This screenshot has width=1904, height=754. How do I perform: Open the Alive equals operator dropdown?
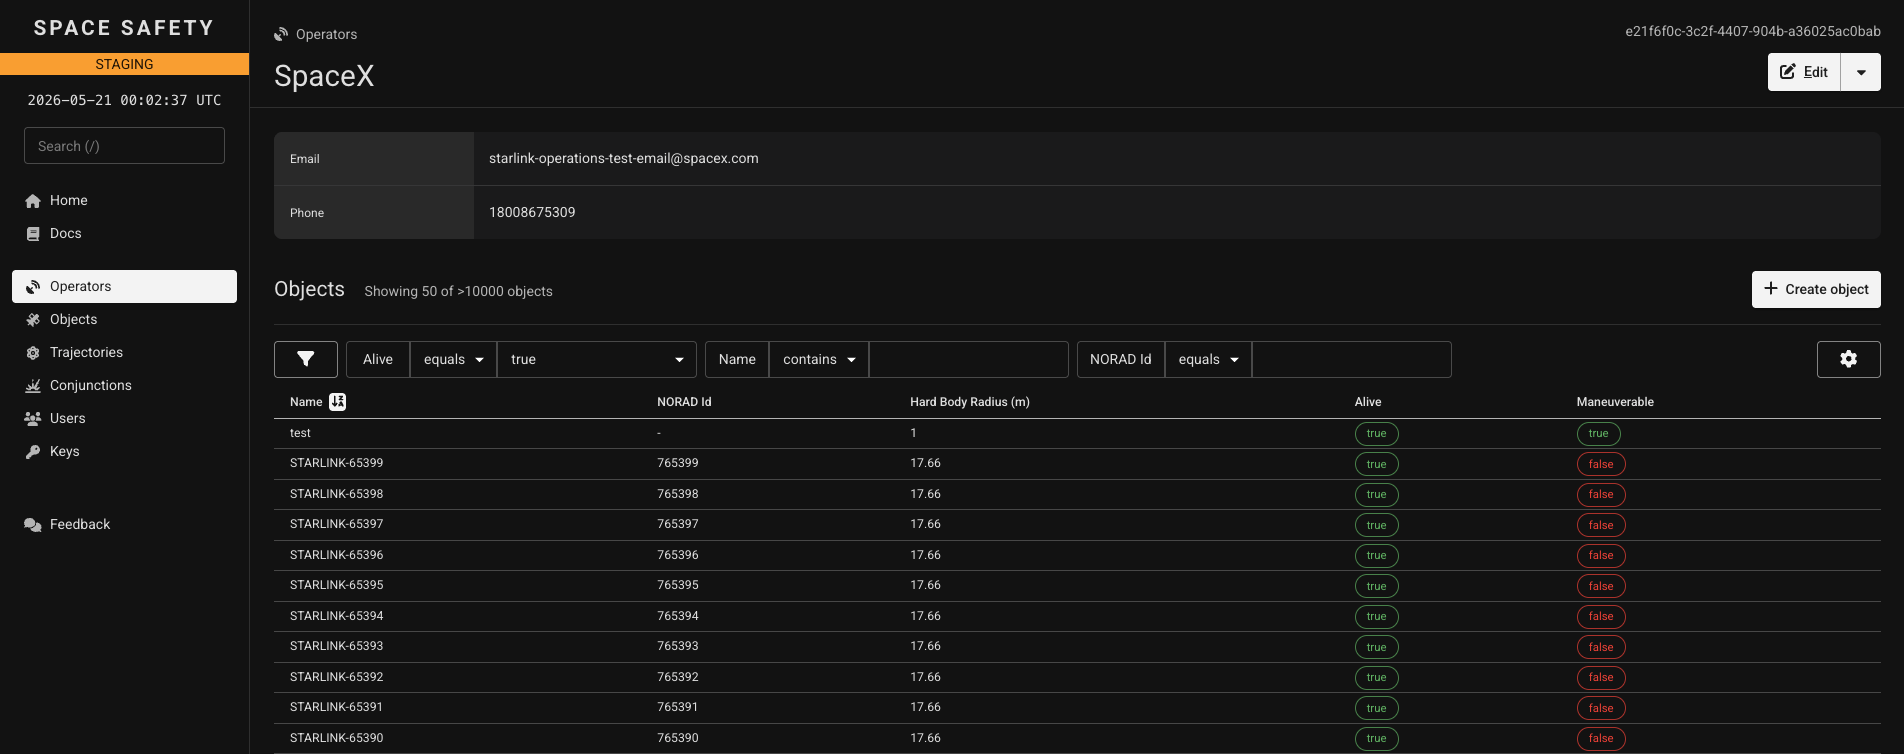click(x=453, y=359)
